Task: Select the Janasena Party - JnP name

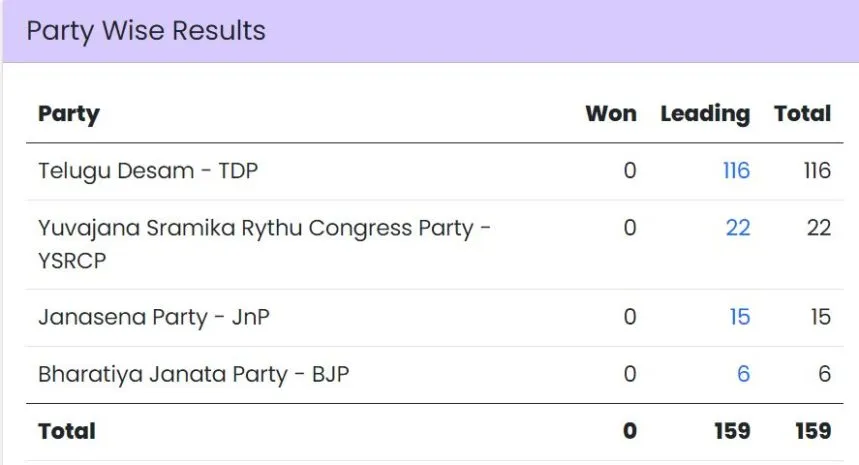Action: click(x=154, y=317)
